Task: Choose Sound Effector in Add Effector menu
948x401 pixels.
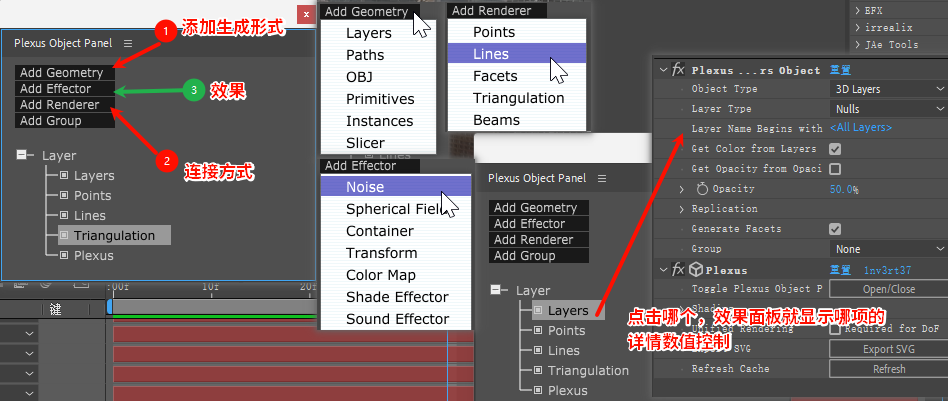Action: point(395,319)
